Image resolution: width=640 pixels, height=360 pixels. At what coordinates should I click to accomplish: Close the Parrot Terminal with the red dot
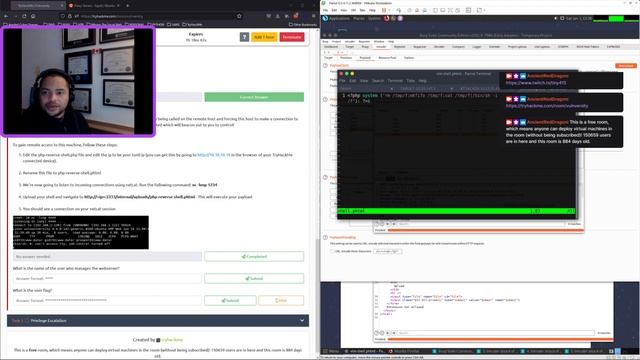[x=341, y=74]
